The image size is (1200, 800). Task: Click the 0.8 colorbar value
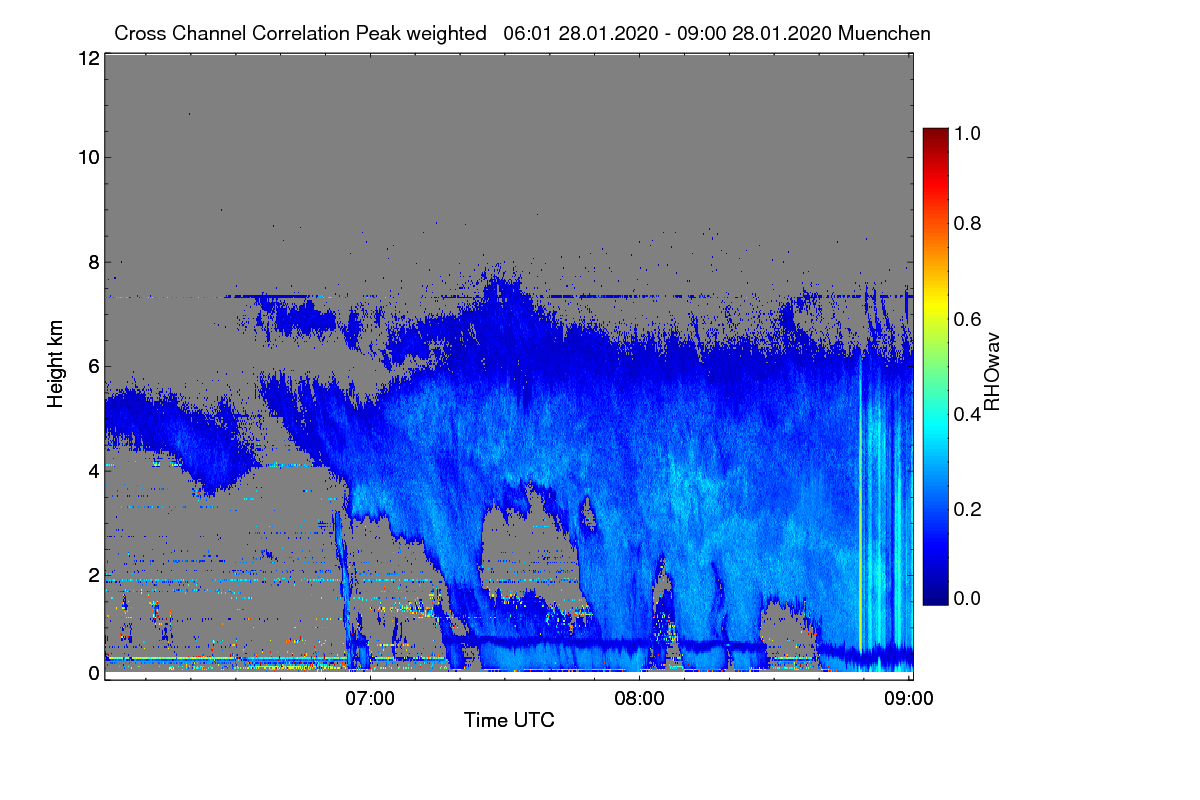pos(966,223)
